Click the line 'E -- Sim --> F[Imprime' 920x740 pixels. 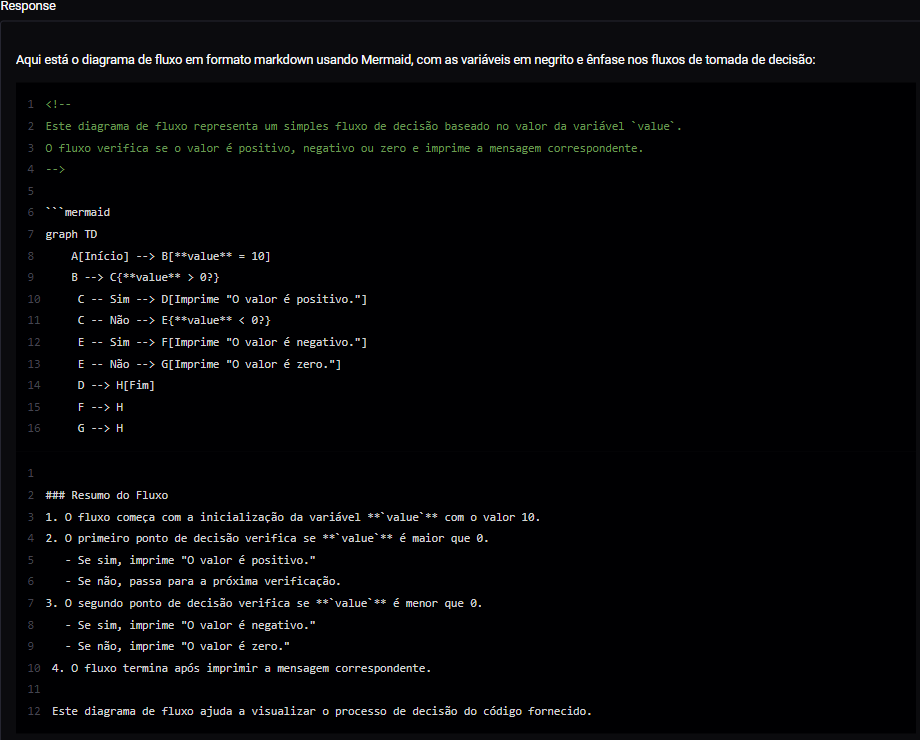[222, 342]
